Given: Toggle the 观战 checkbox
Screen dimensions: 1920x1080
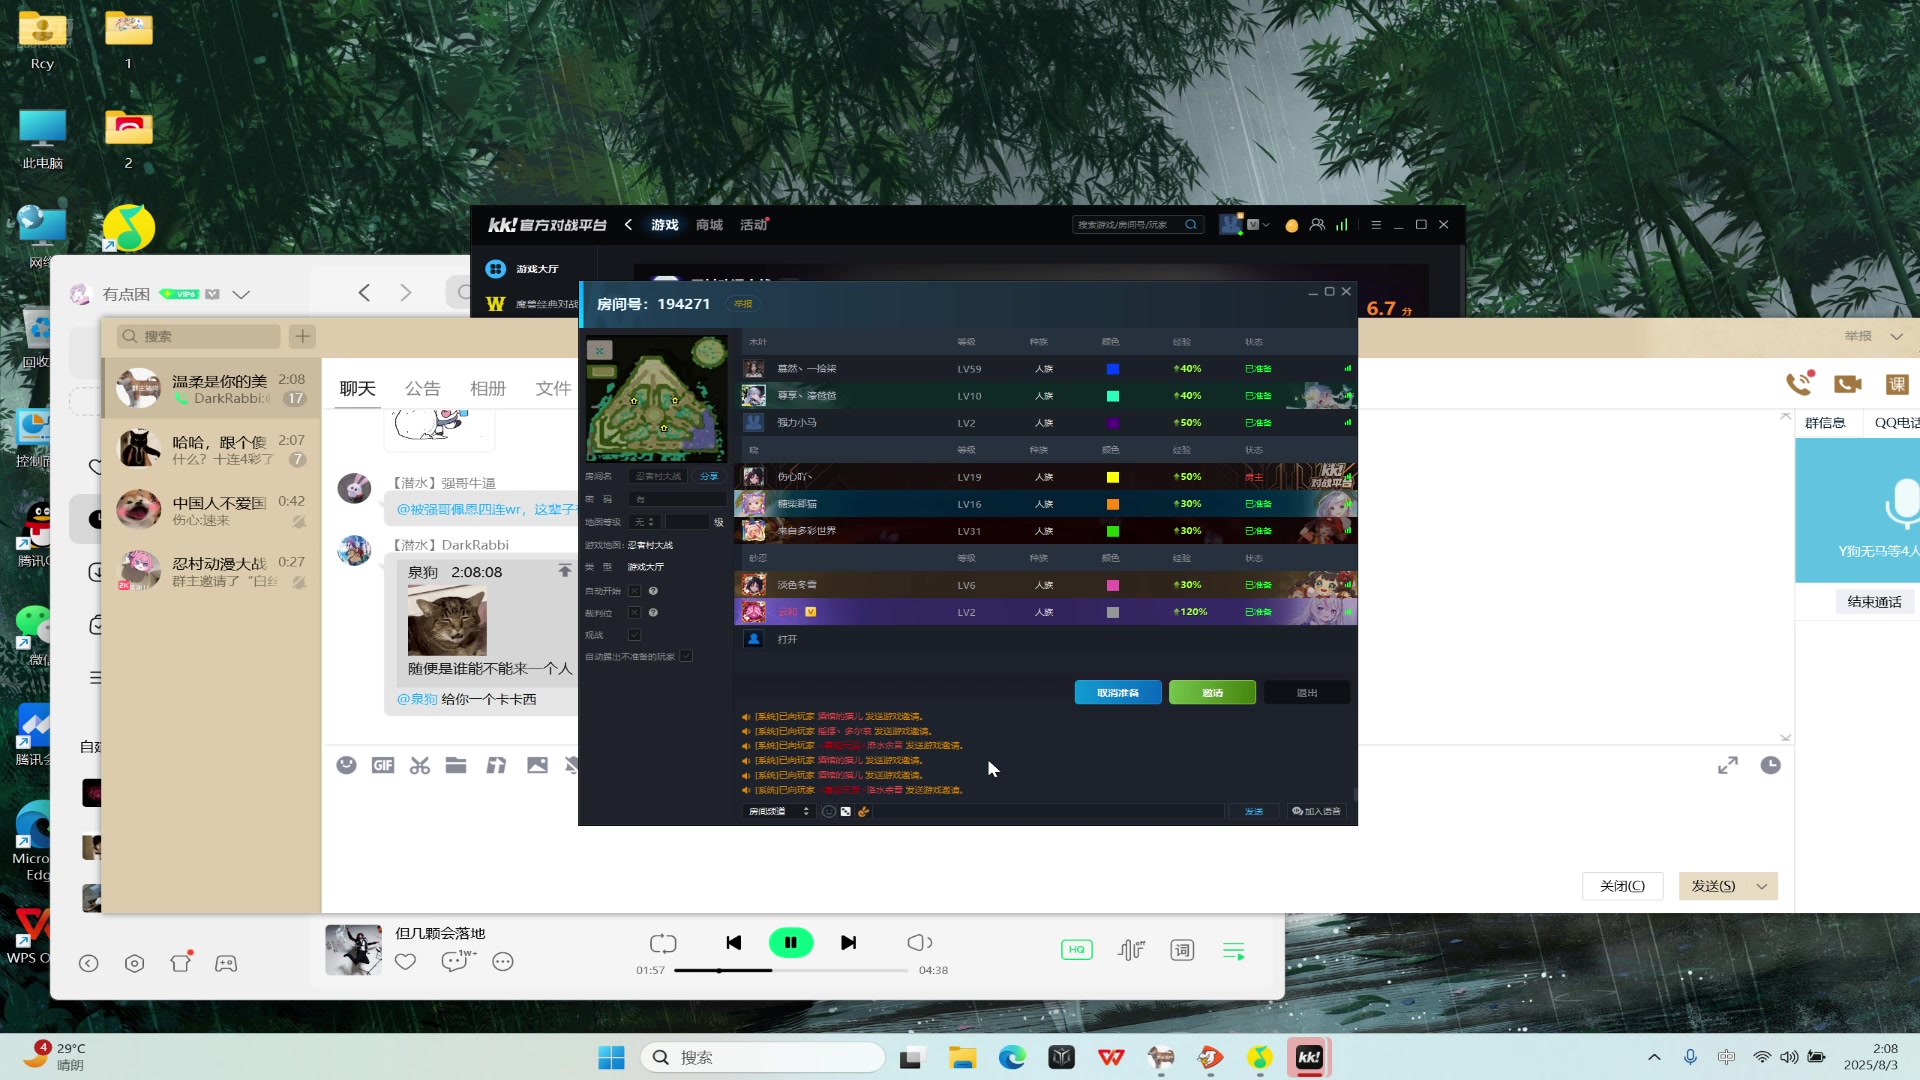Looking at the screenshot, I should click(x=634, y=635).
